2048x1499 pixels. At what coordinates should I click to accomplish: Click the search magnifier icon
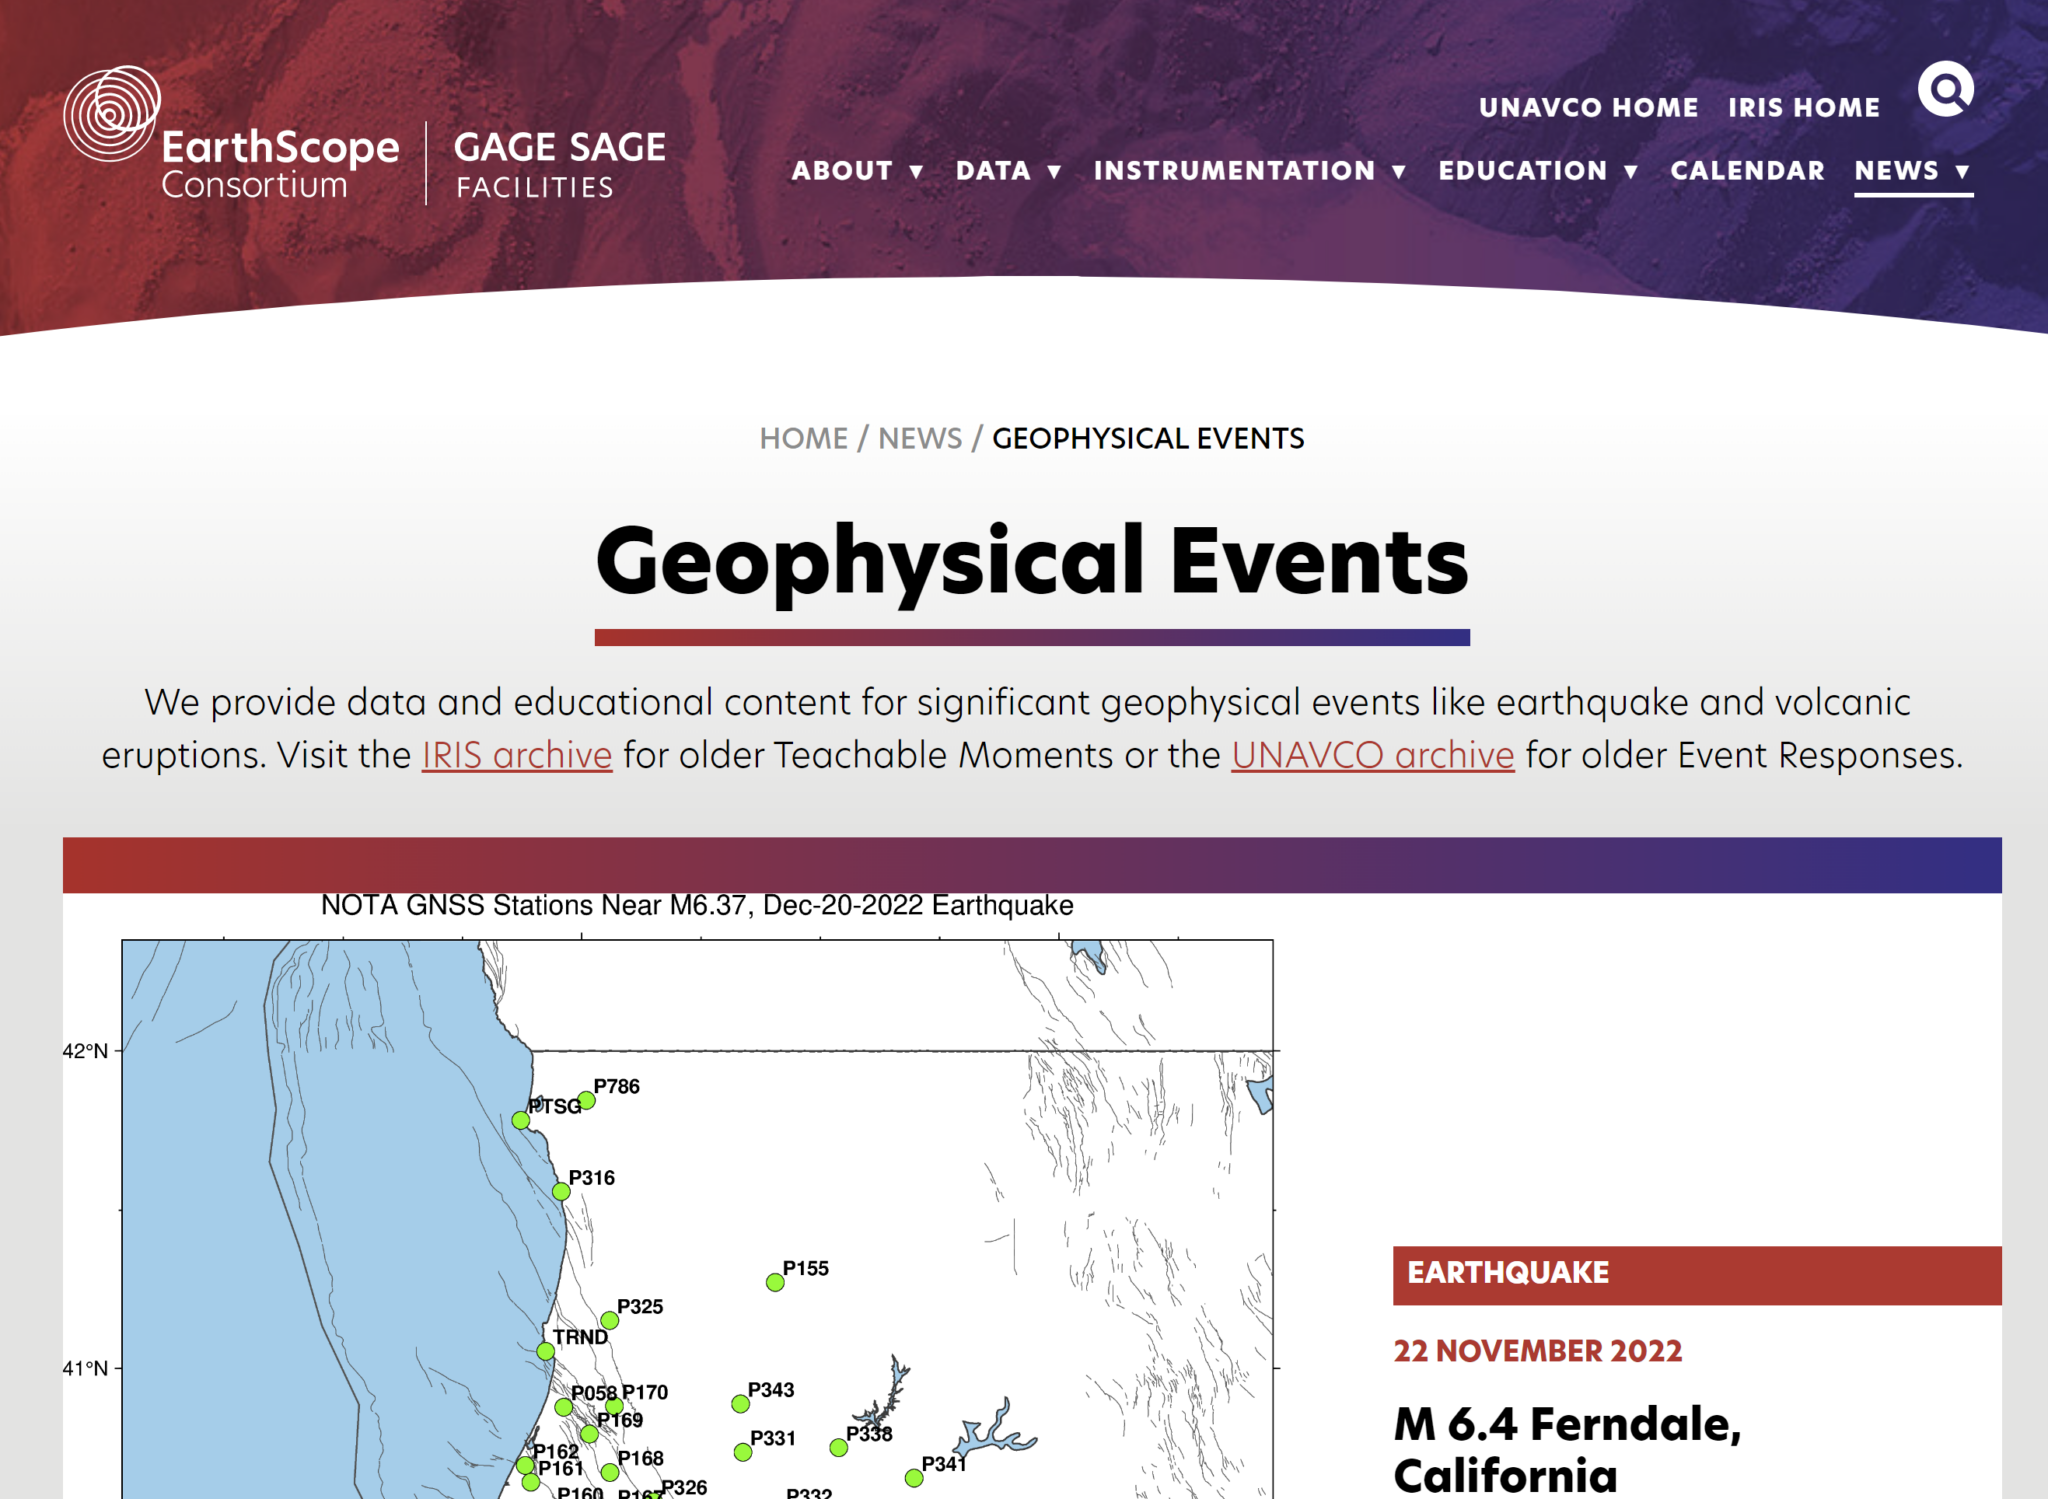[x=1945, y=90]
